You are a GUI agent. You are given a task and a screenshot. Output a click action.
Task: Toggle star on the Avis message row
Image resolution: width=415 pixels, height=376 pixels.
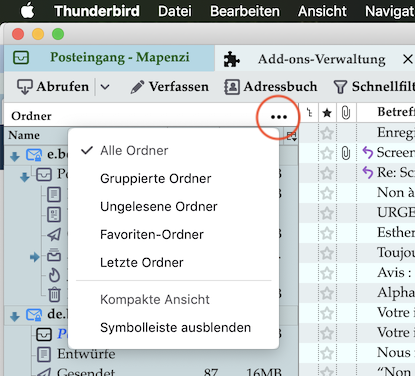[x=327, y=273]
